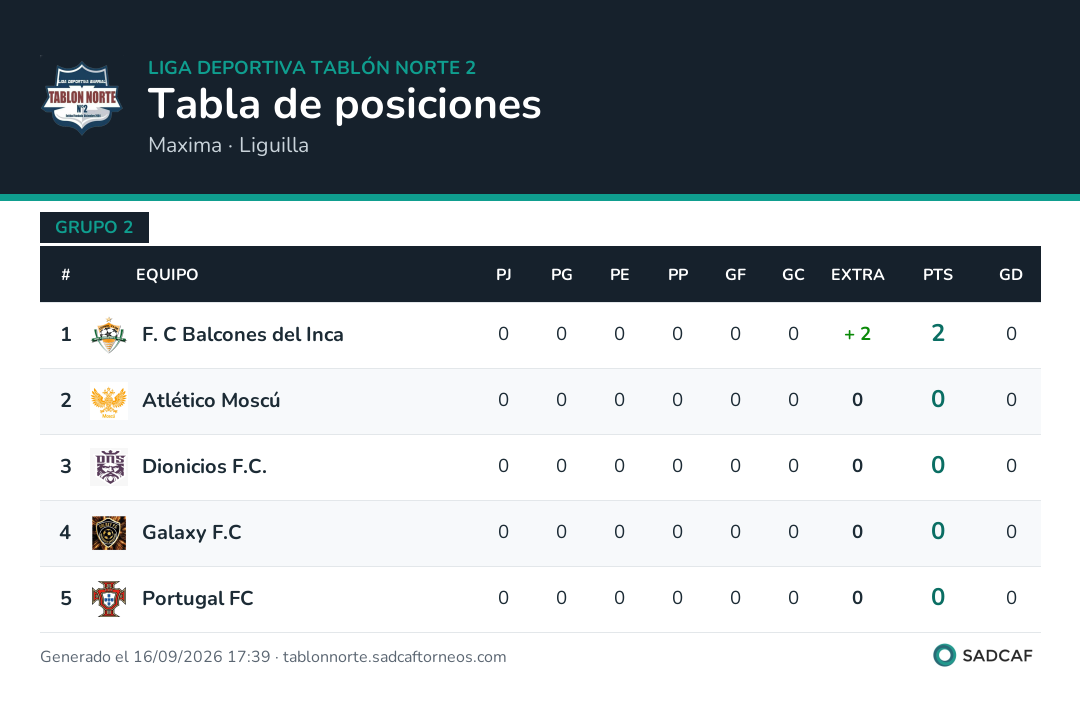This screenshot has width=1080, height=708.
Task: Click the Liga Deportiva Tablón Norte 2 title
Action: tap(312, 67)
